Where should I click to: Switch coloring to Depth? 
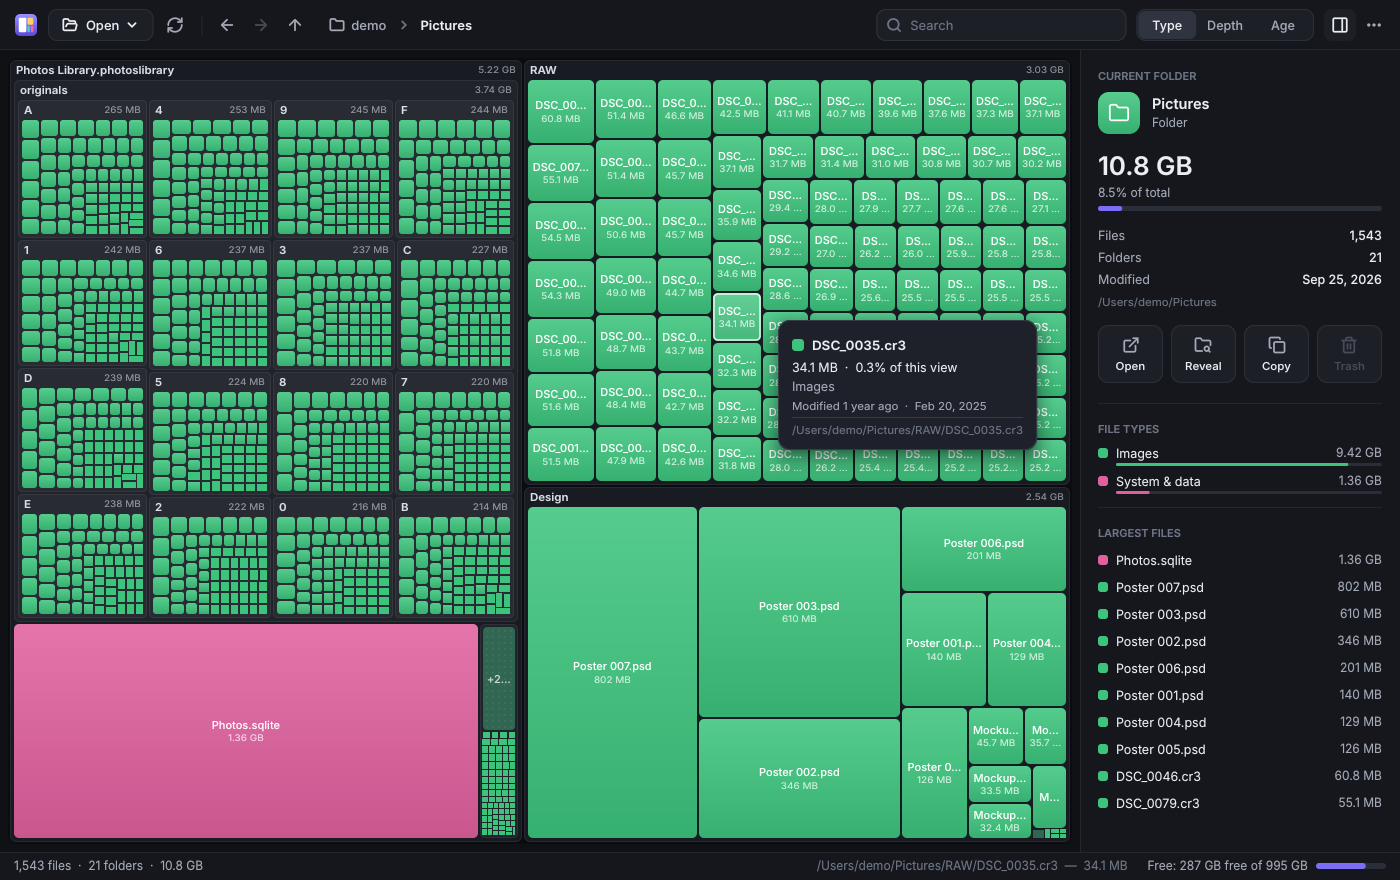(1225, 25)
